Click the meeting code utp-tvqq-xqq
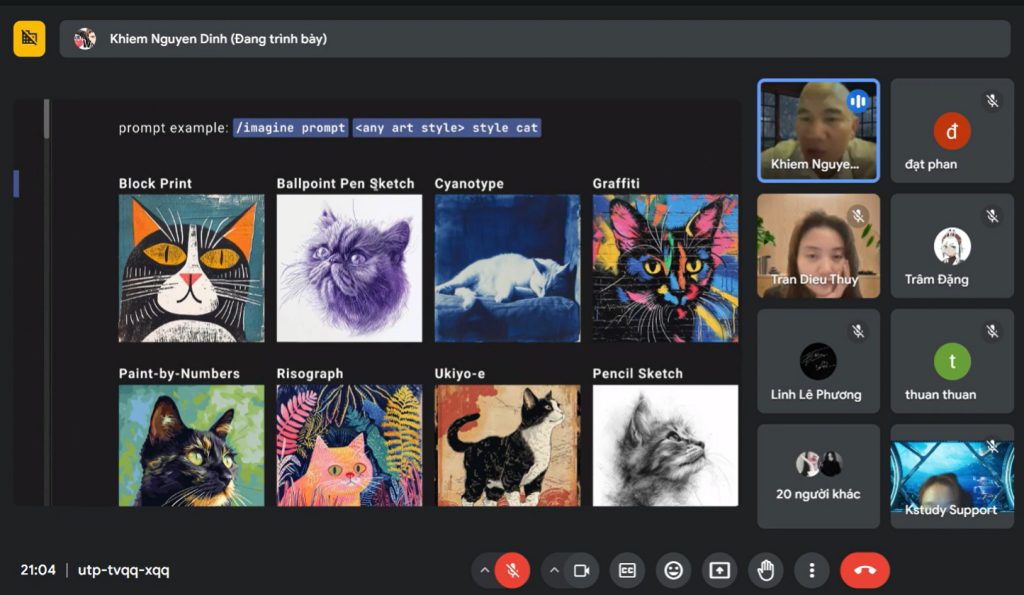Image resolution: width=1024 pixels, height=595 pixels. (124, 570)
